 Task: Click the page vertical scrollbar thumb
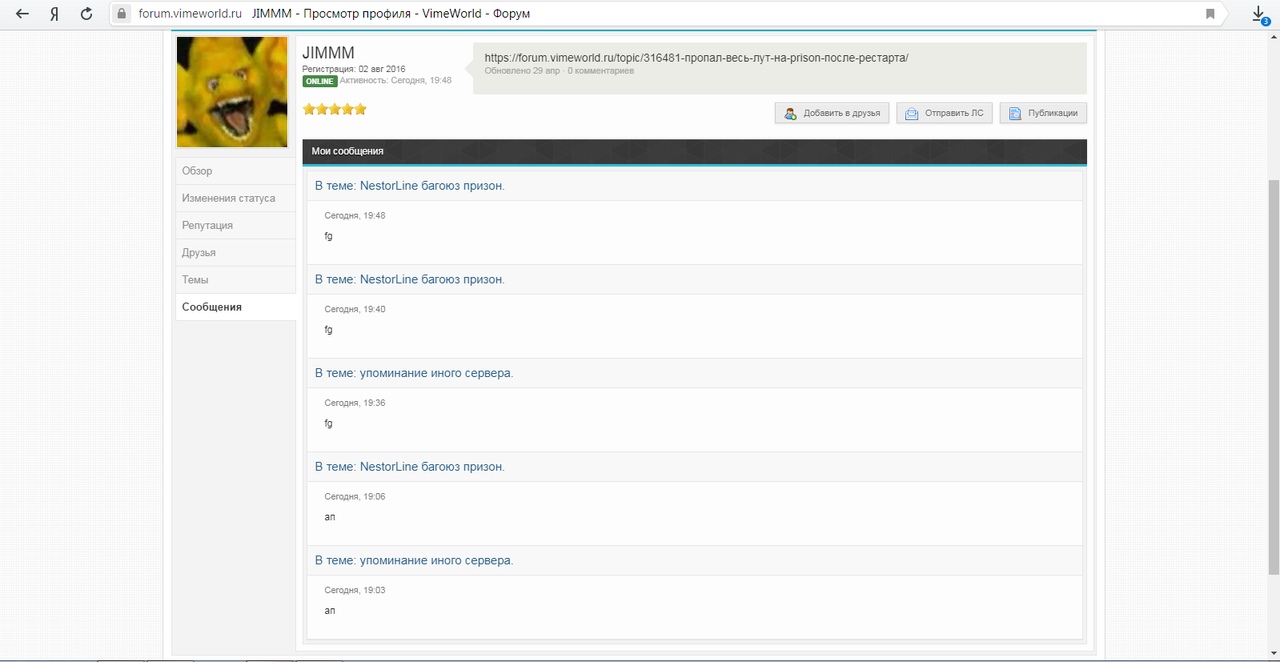click(1273, 377)
